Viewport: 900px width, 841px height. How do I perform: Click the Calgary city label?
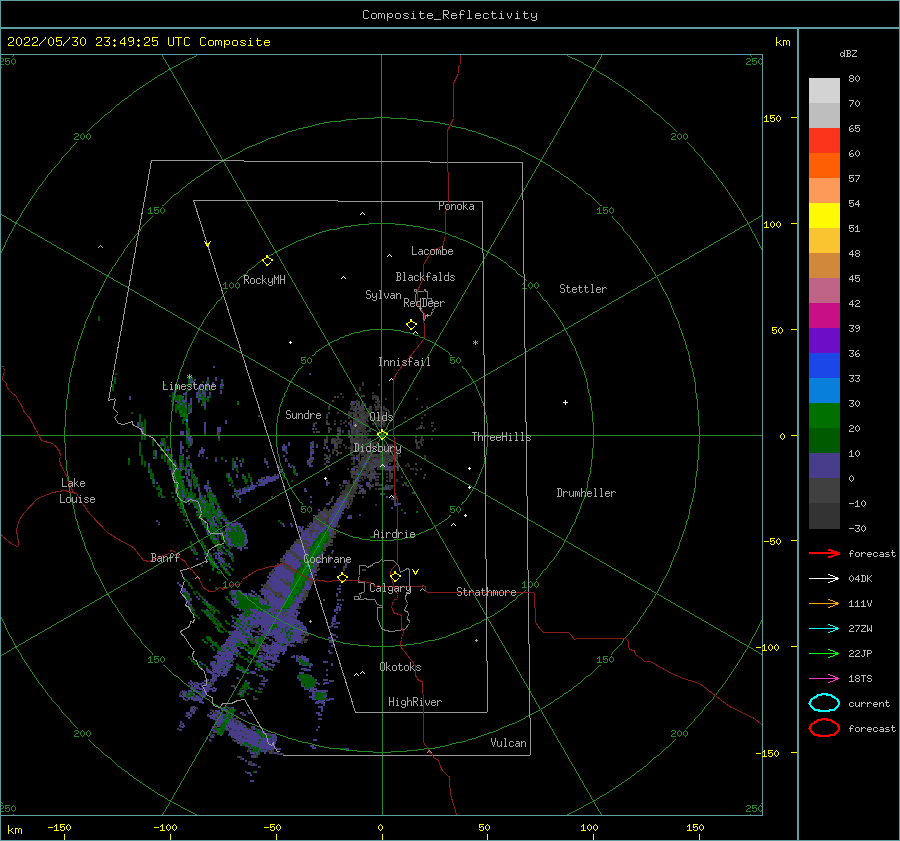[x=390, y=588]
